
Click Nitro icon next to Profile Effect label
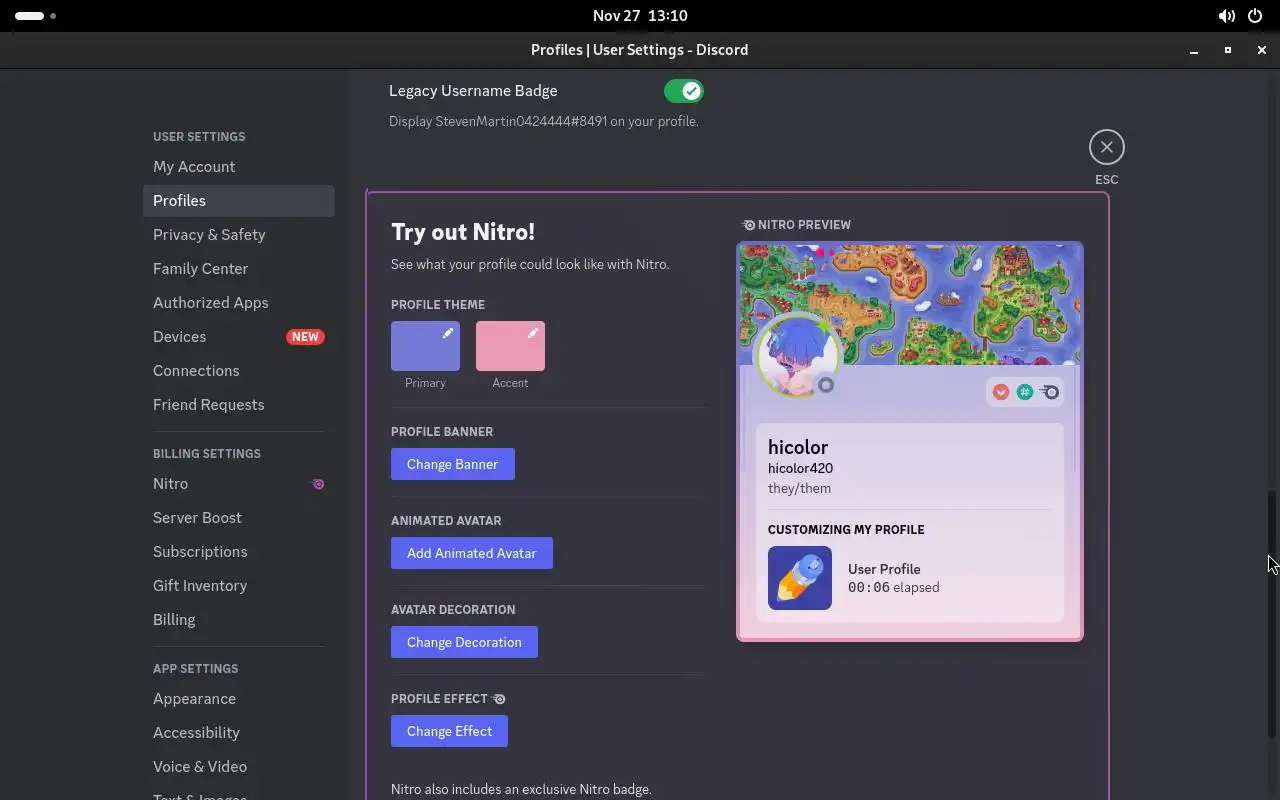pyautogui.click(x=499, y=699)
